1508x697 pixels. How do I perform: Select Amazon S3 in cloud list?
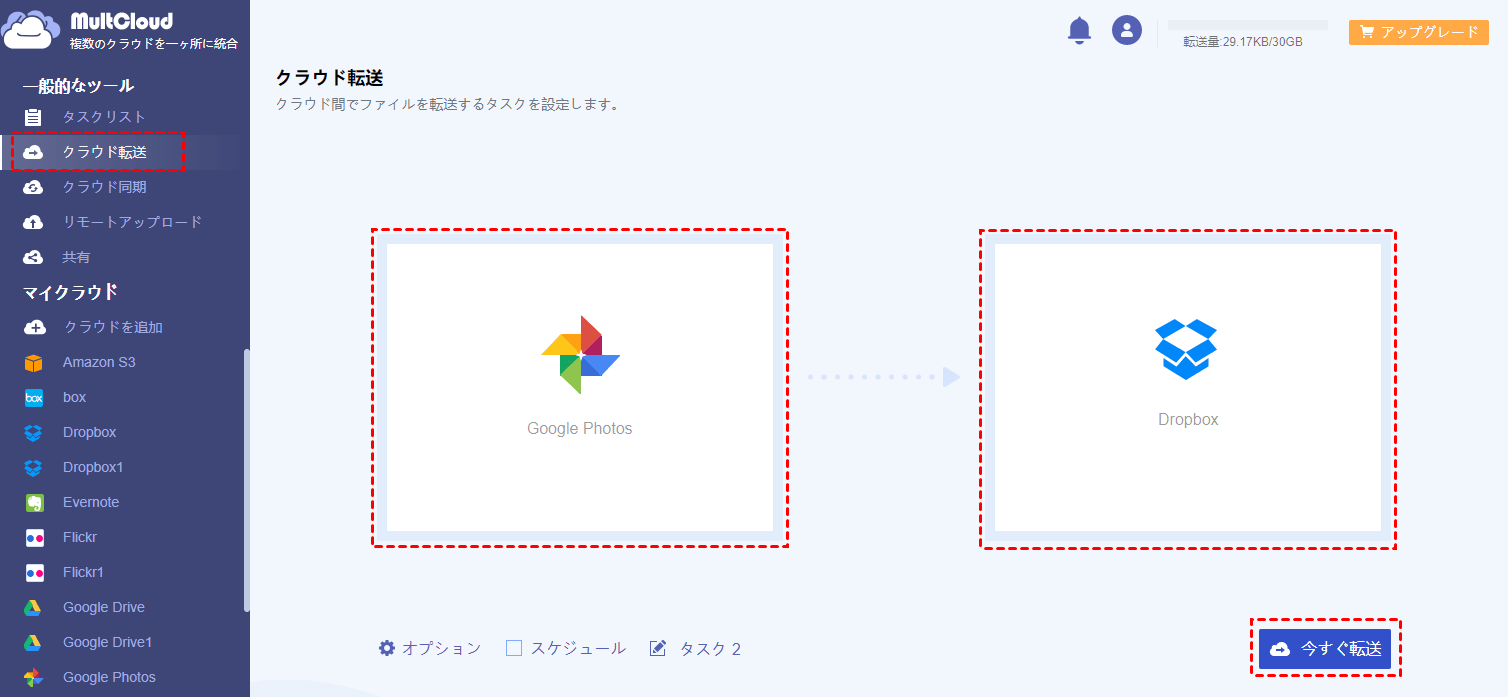(x=99, y=362)
